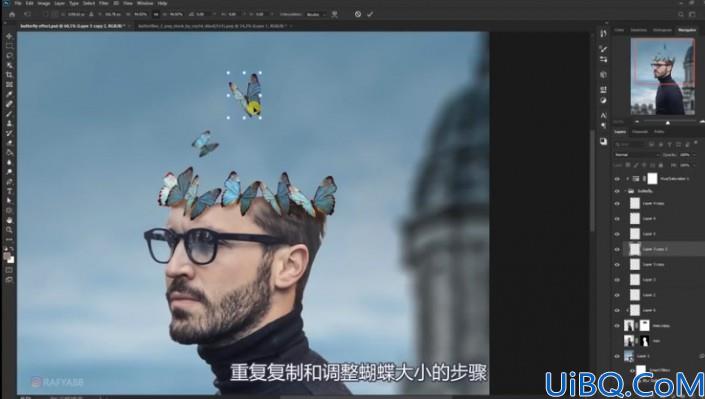This screenshot has width=705, height=399.
Task: Hide the butterfly group layer
Action: (x=617, y=191)
